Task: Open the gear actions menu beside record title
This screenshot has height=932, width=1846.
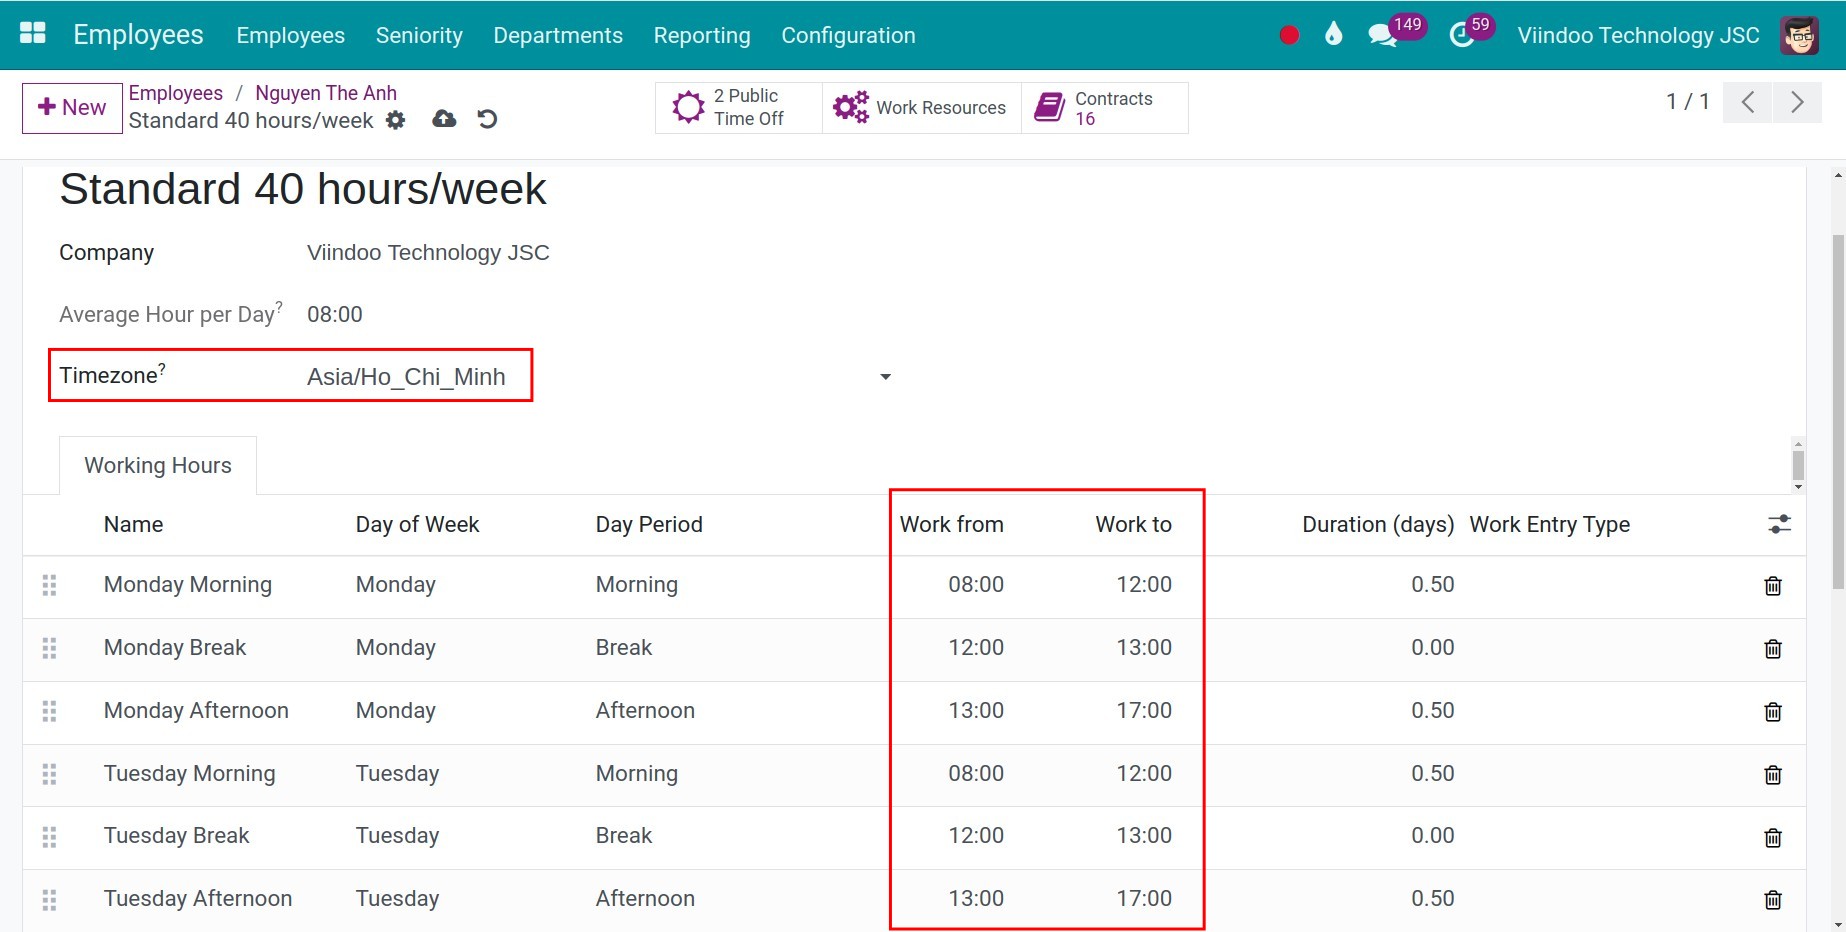Action: [x=396, y=120]
